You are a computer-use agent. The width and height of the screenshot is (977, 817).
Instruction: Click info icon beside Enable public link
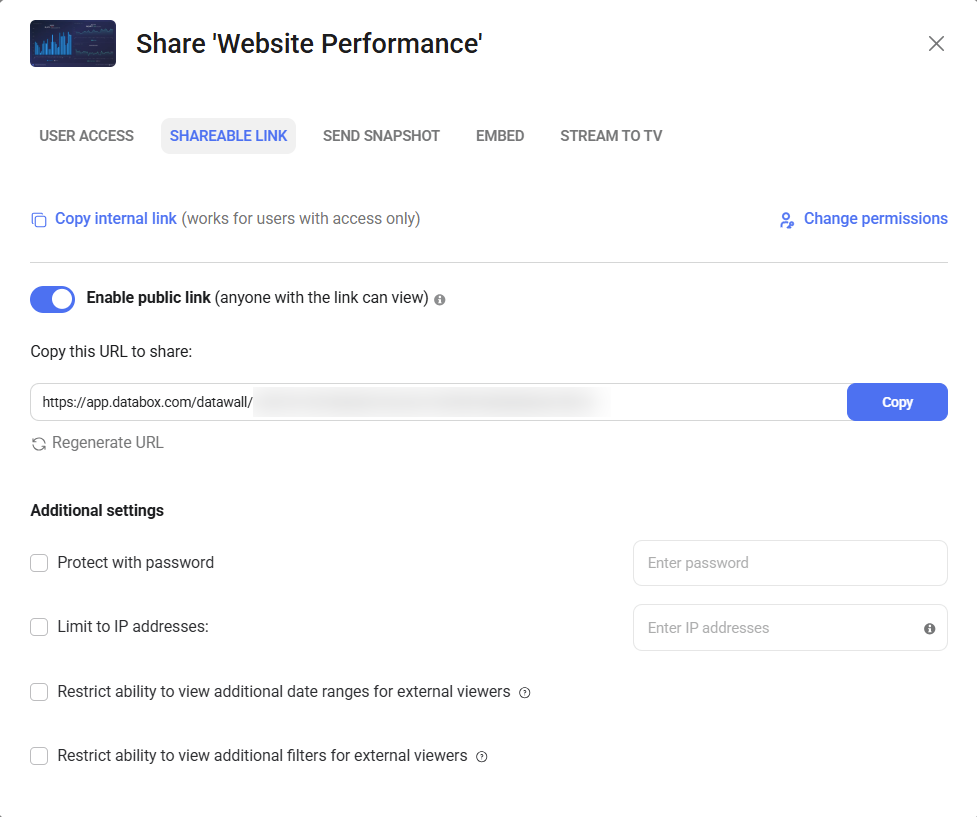440,300
